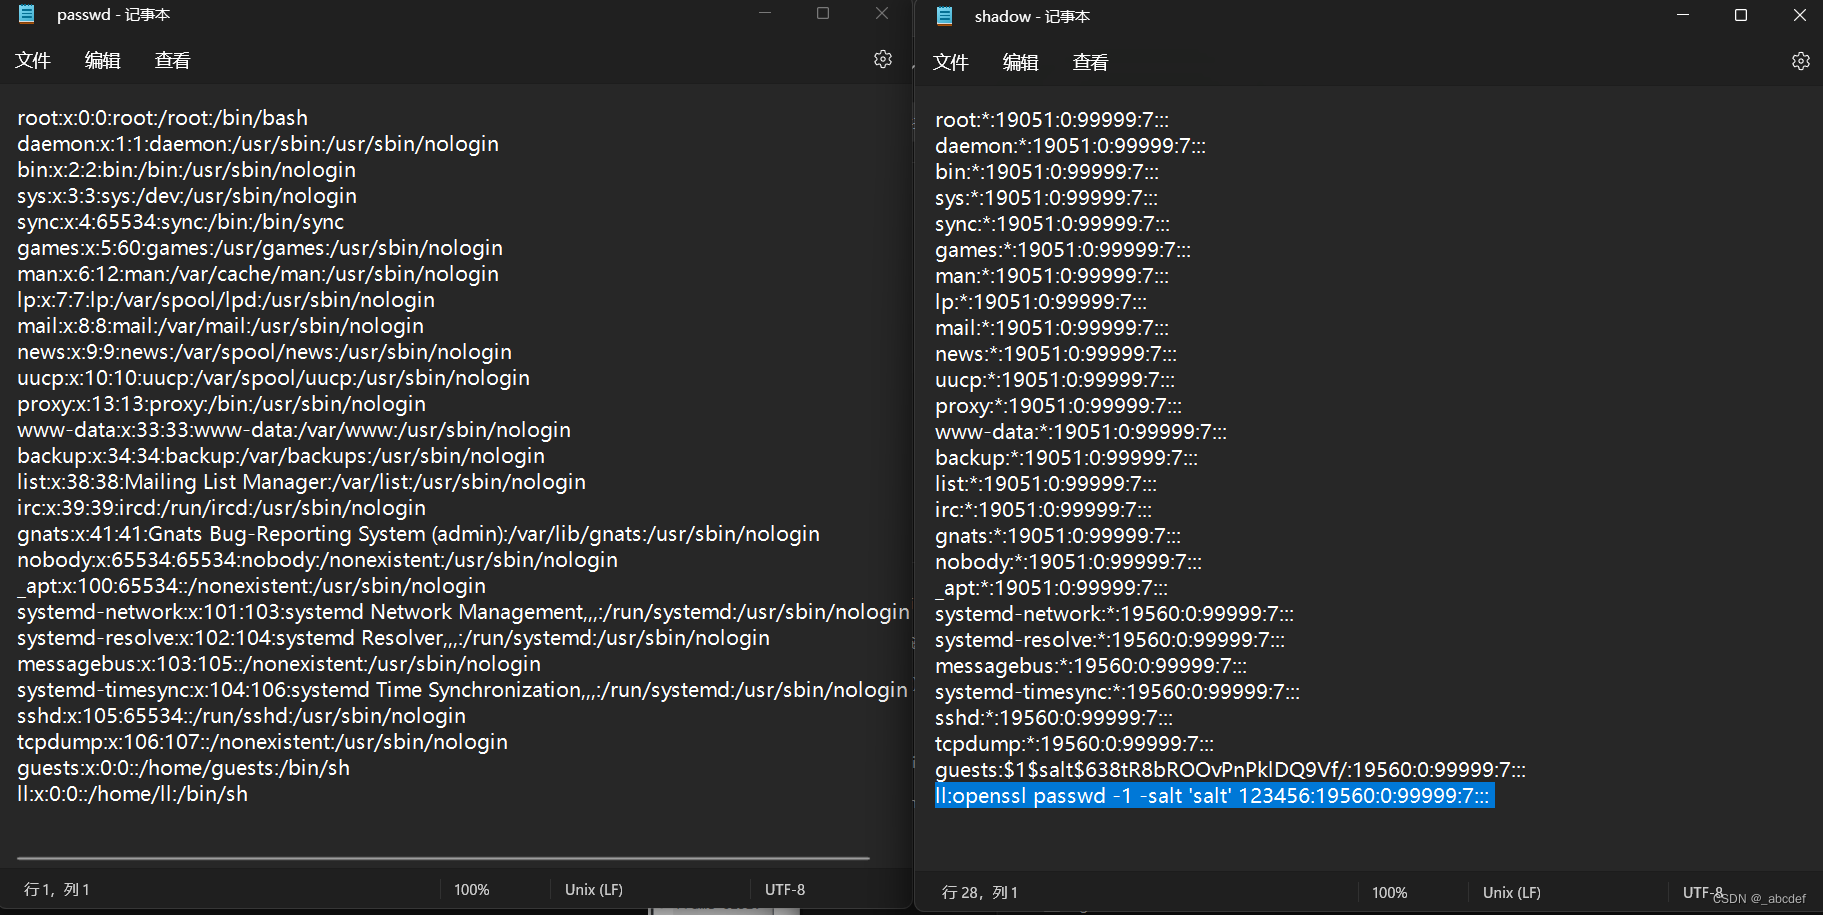Click the systemd-timesync:*:19560 line in shadow

click(x=1117, y=692)
